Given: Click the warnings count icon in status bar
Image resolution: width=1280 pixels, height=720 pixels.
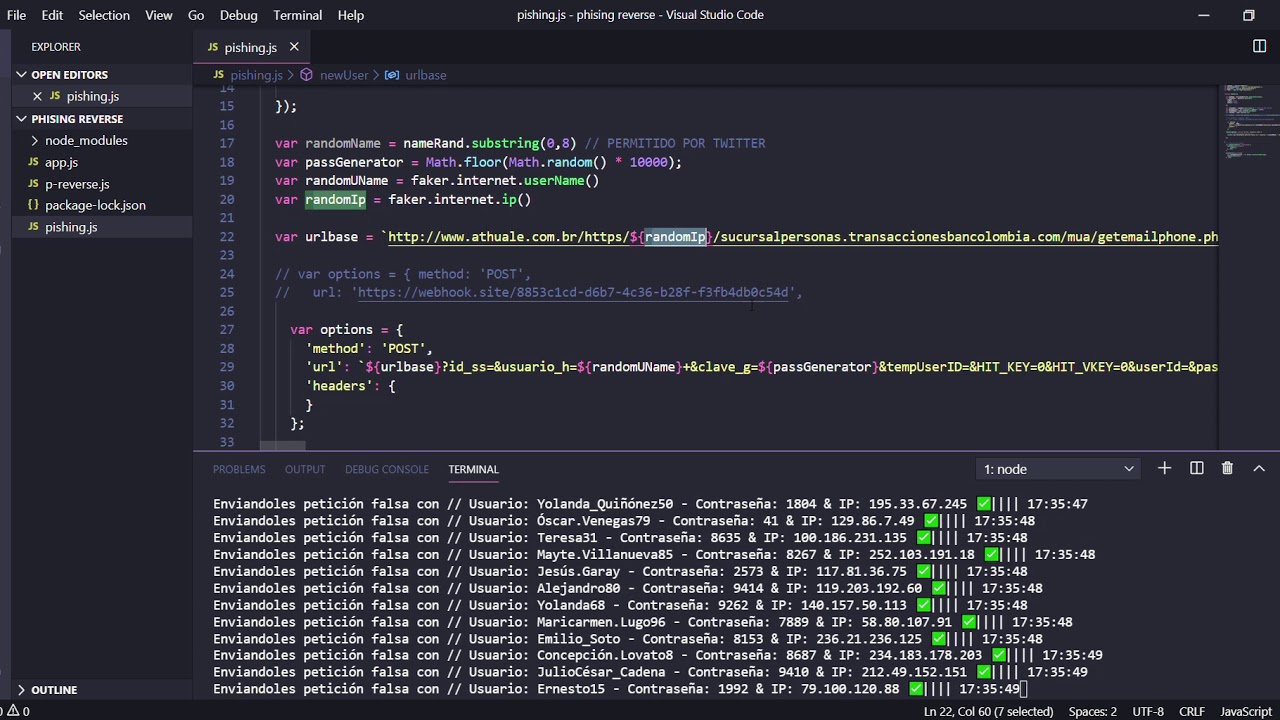Looking at the screenshot, I should 12,711.
